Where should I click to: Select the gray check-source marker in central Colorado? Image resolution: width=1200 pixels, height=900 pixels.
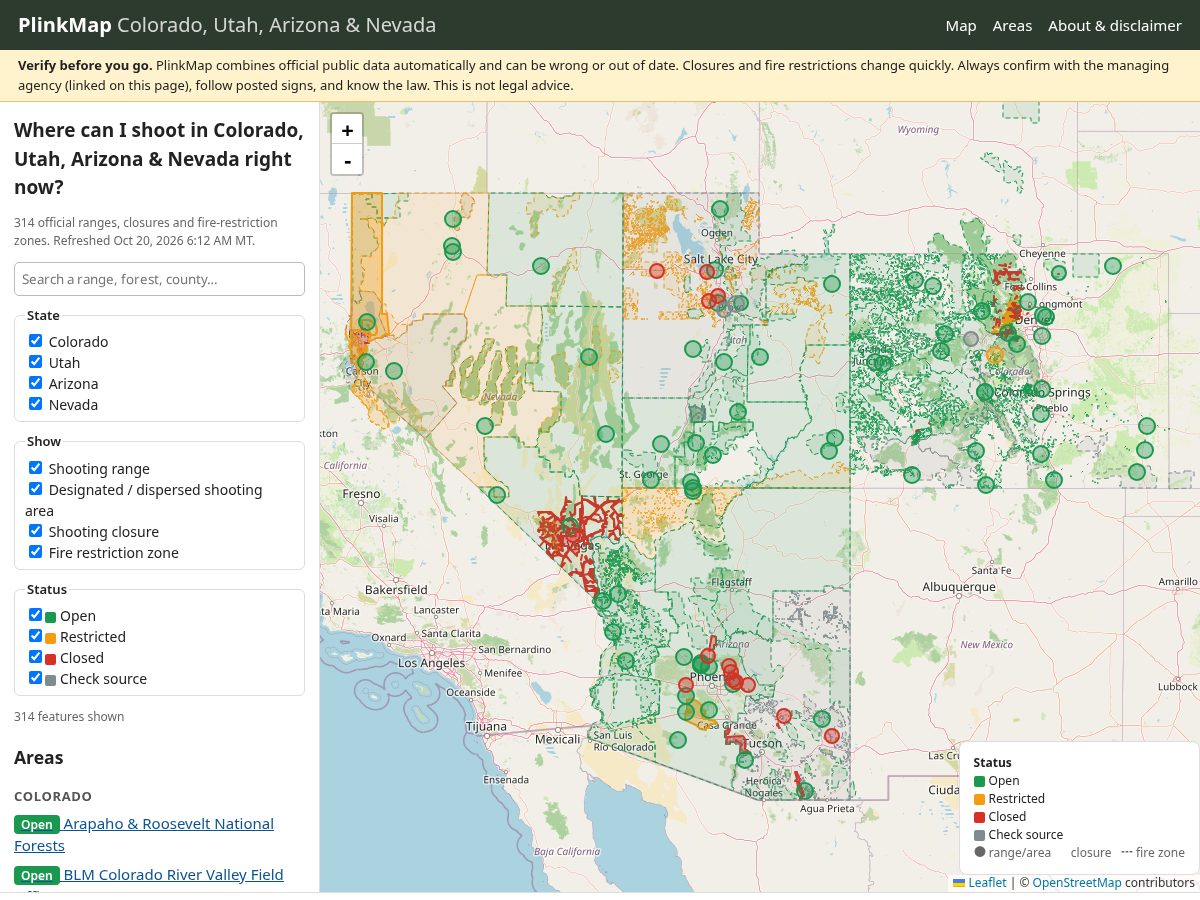pyautogui.click(x=970, y=339)
